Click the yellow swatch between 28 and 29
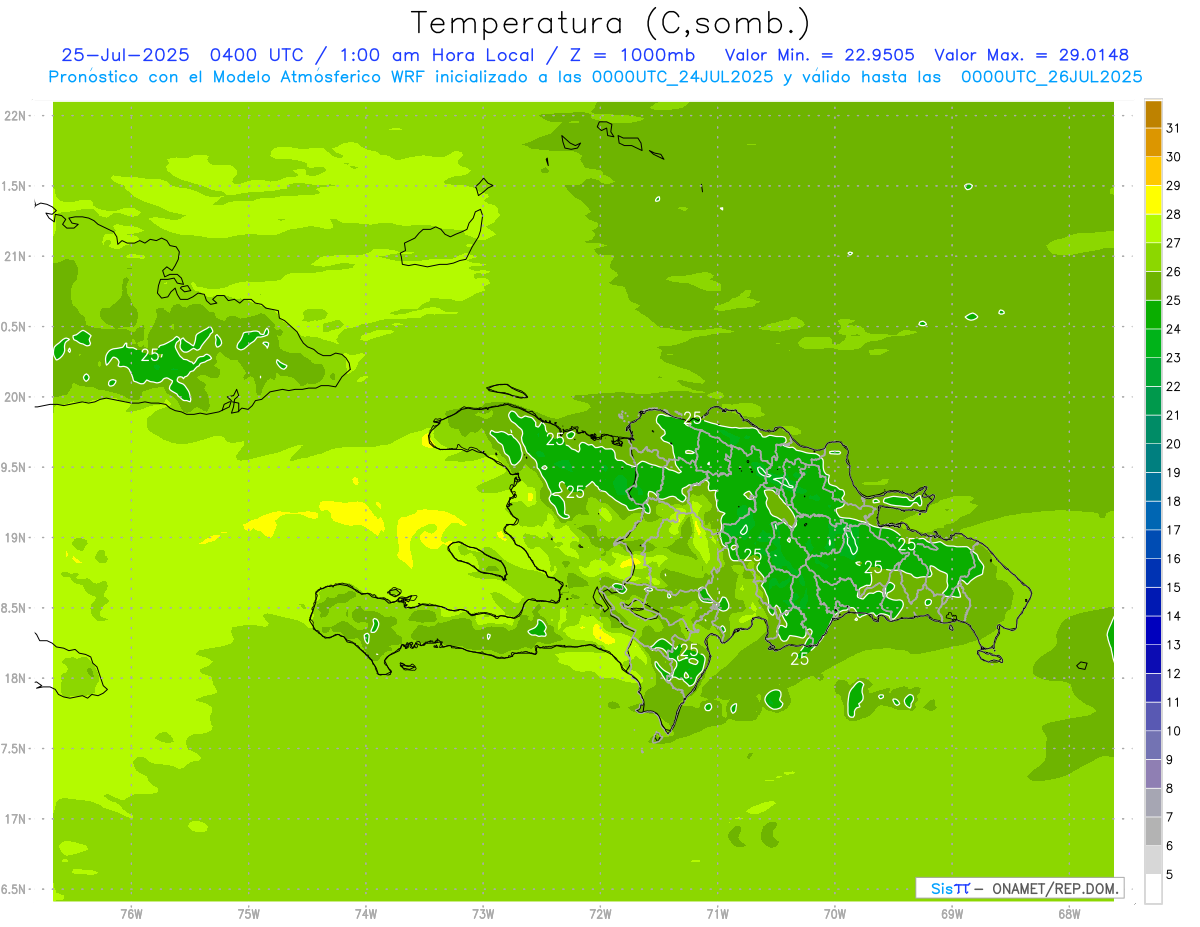 click(1153, 200)
